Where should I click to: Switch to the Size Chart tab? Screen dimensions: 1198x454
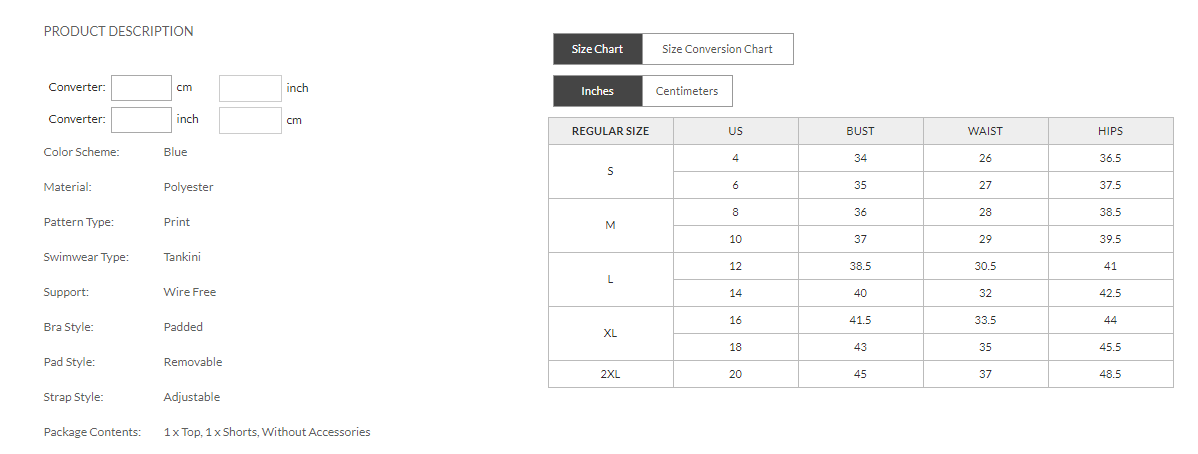(x=597, y=49)
